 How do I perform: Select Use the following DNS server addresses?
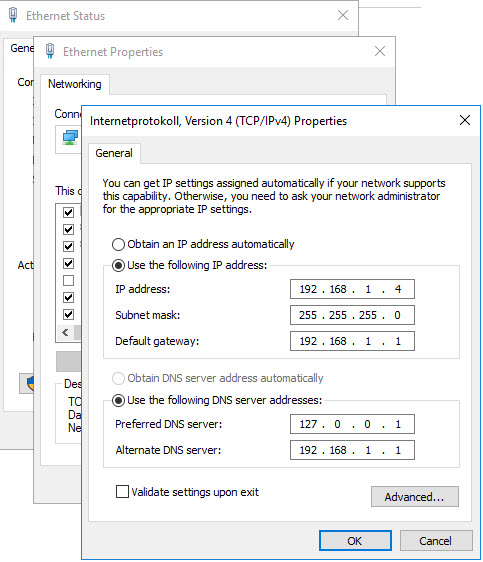[118, 400]
